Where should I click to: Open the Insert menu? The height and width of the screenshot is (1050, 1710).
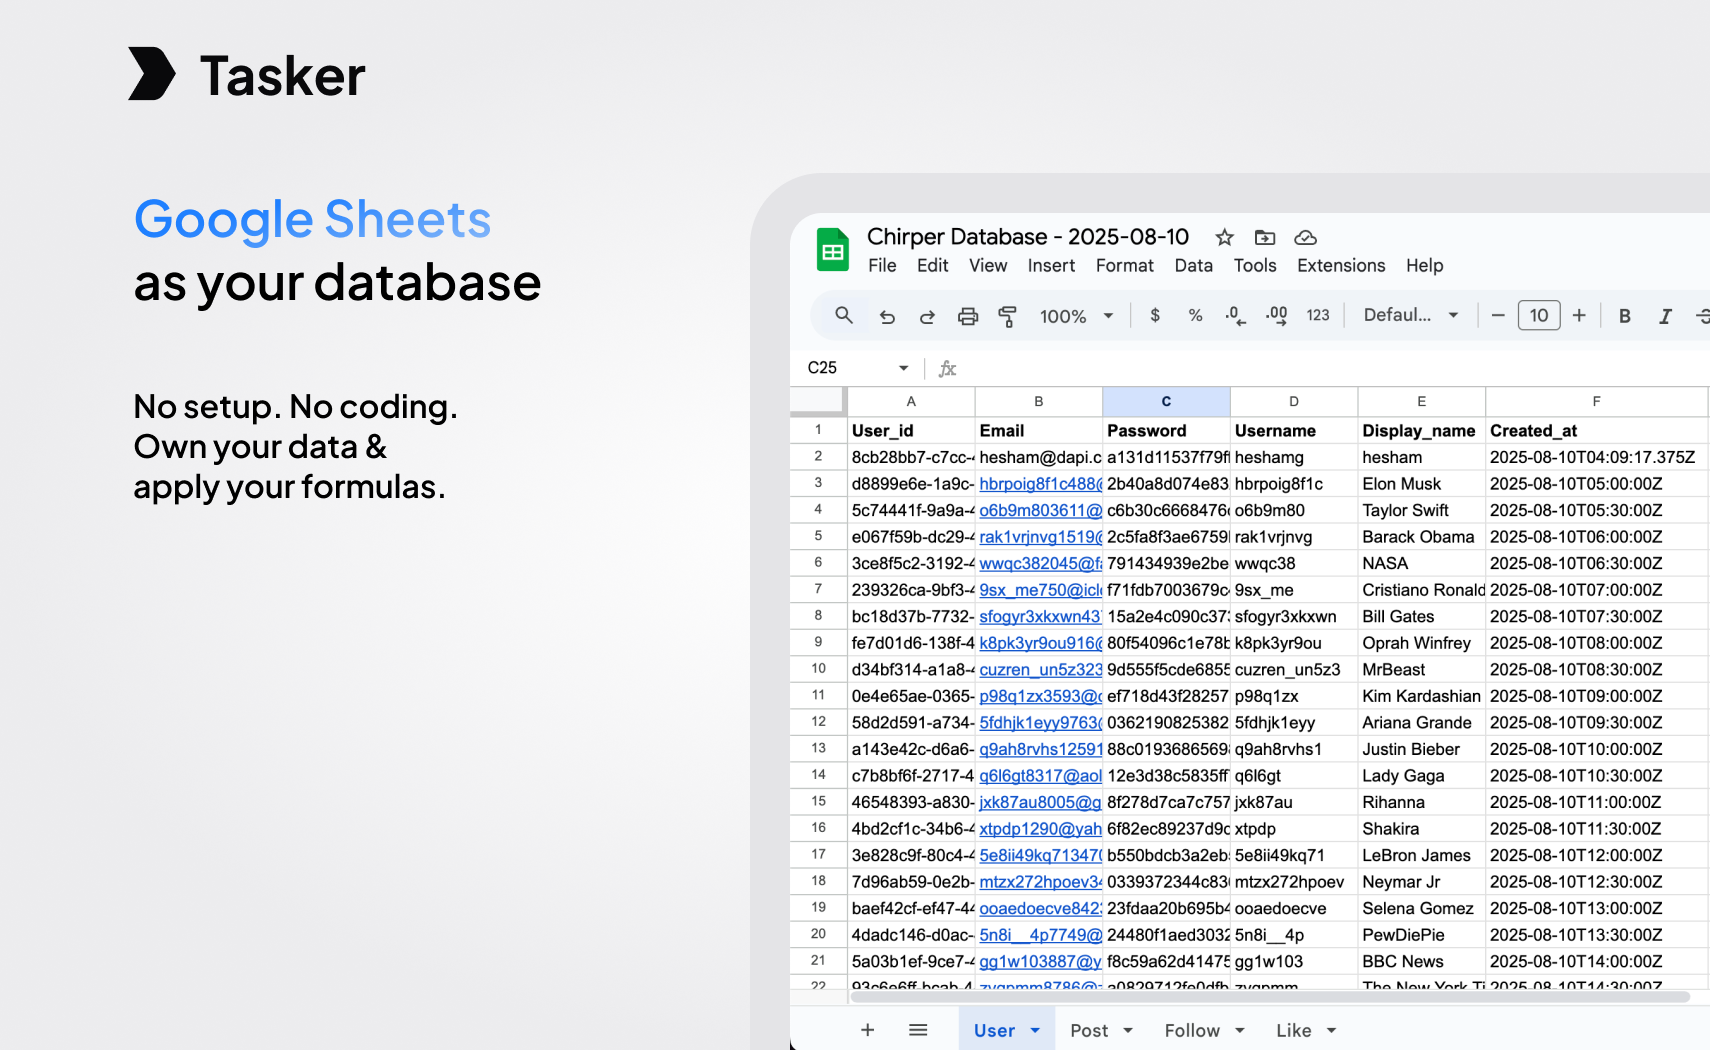click(1051, 266)
